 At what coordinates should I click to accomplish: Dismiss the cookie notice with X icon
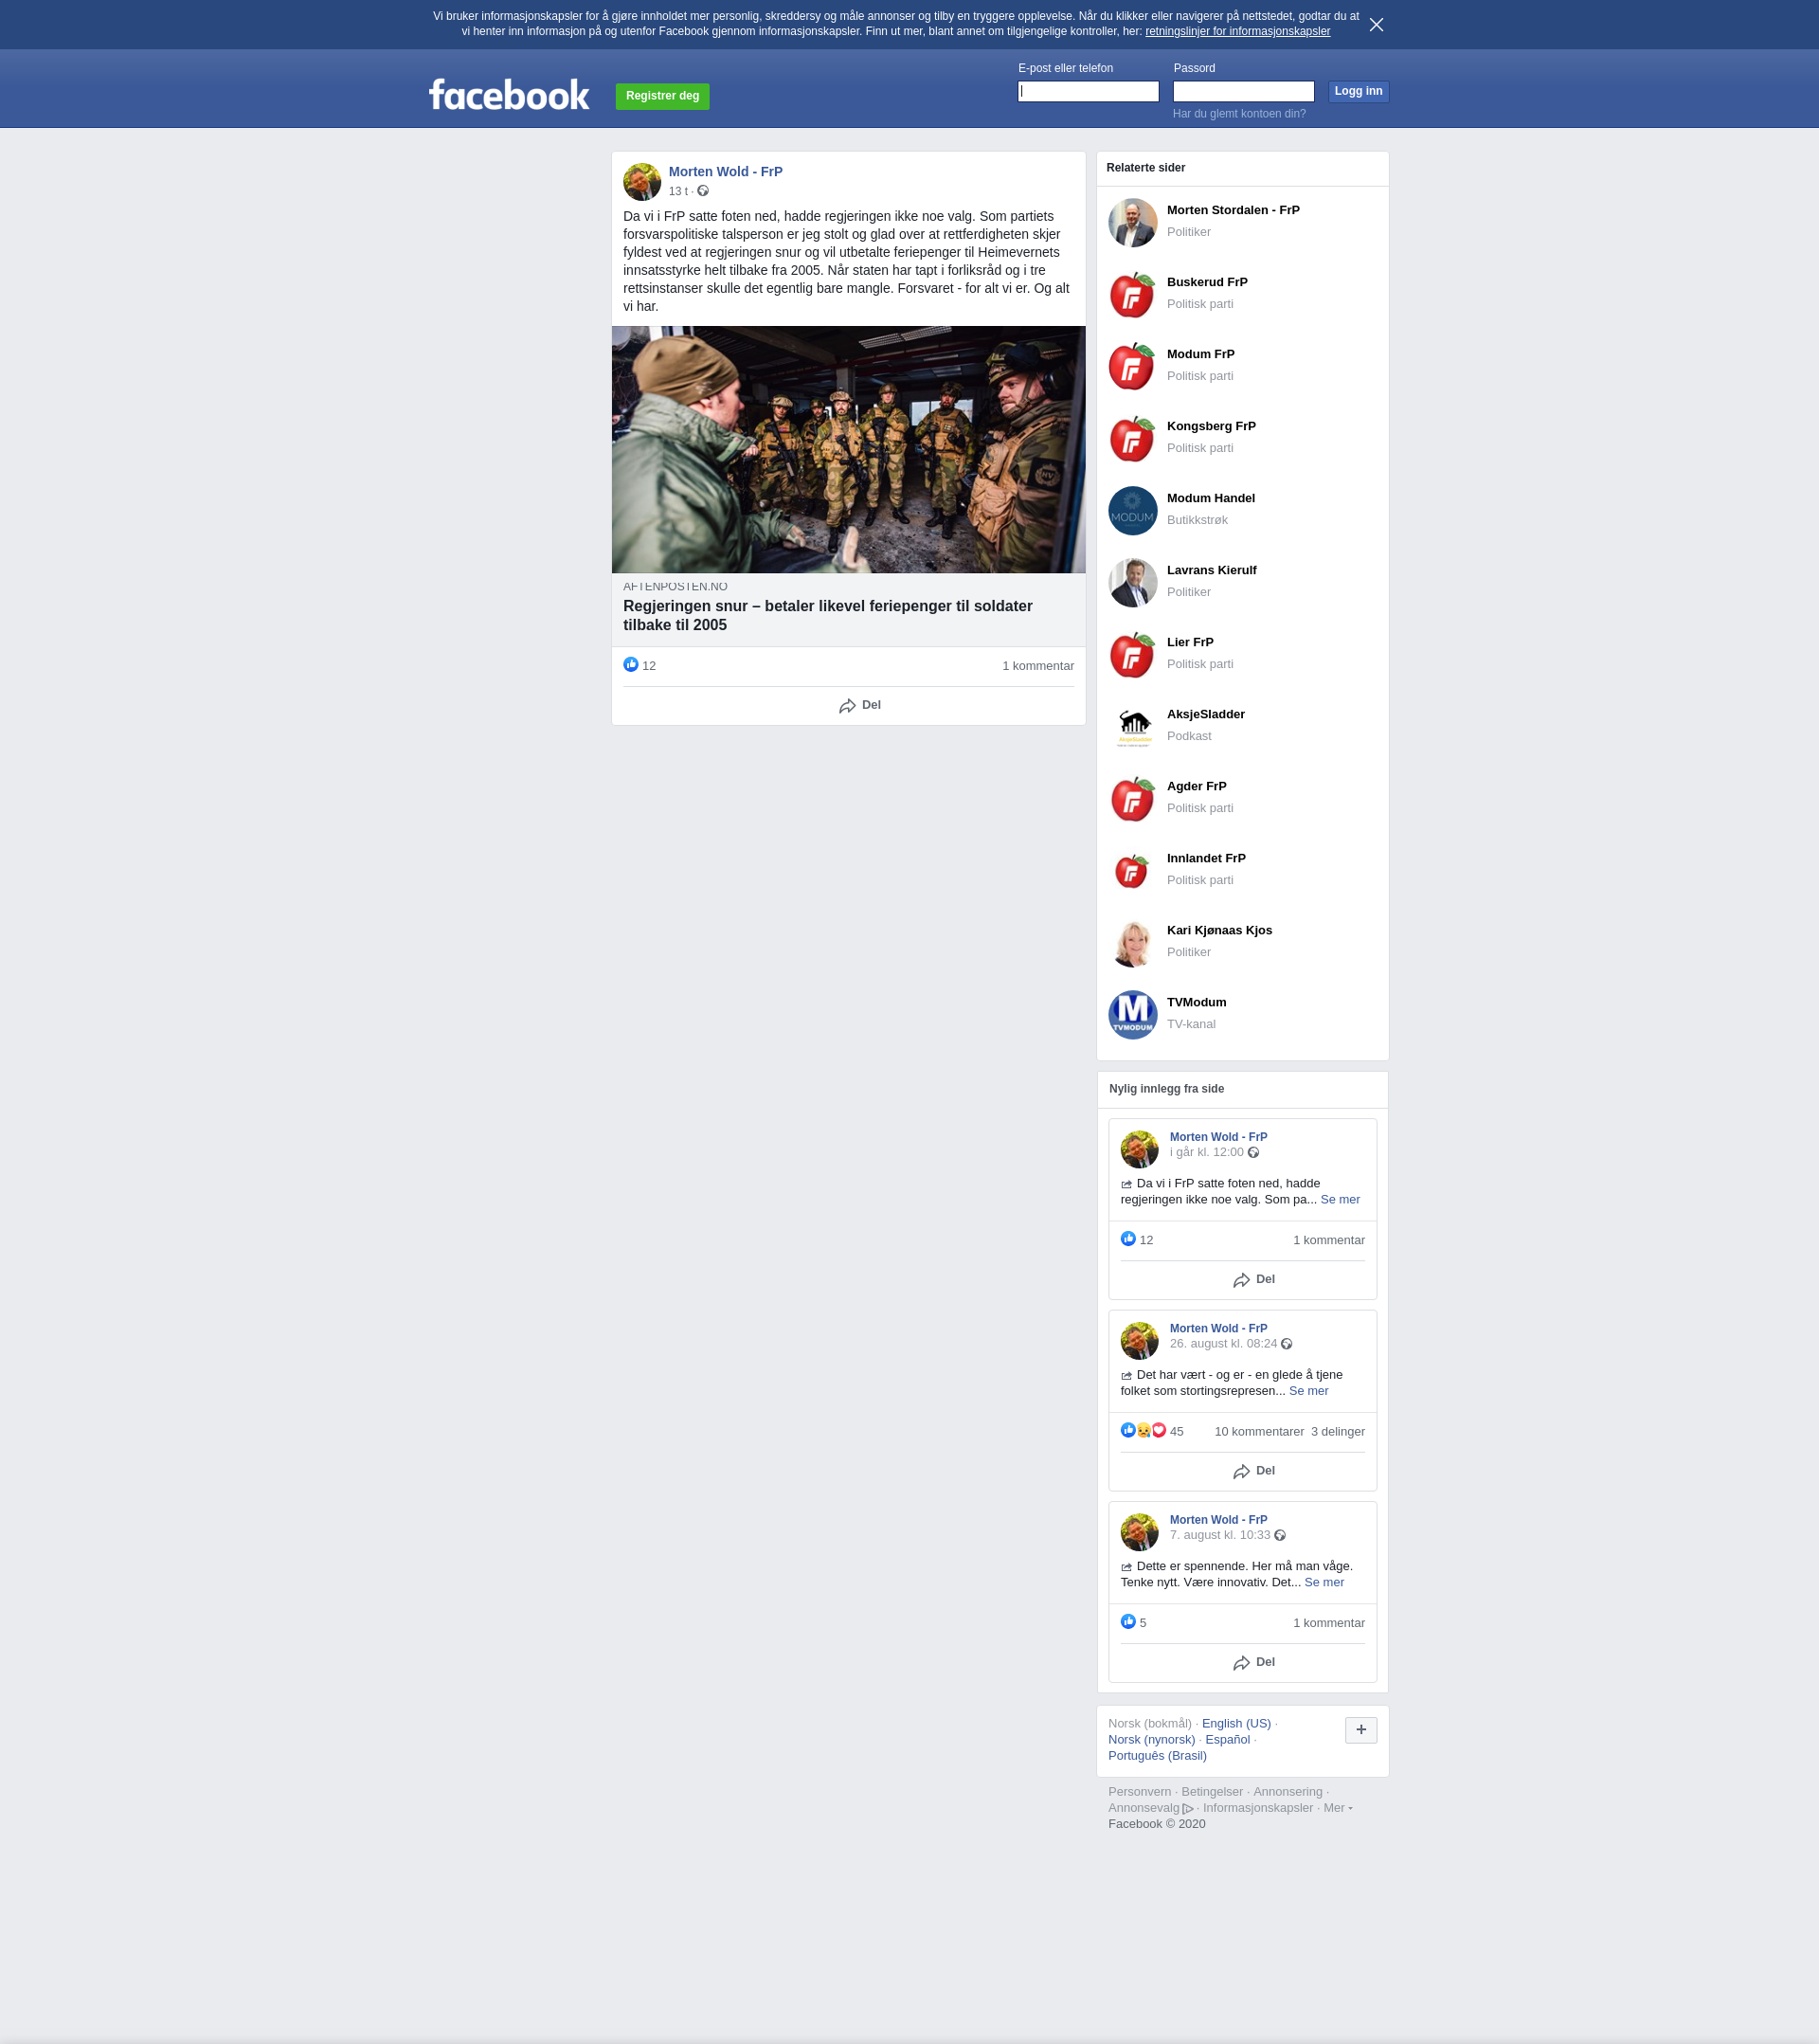tap(1376, 25)
